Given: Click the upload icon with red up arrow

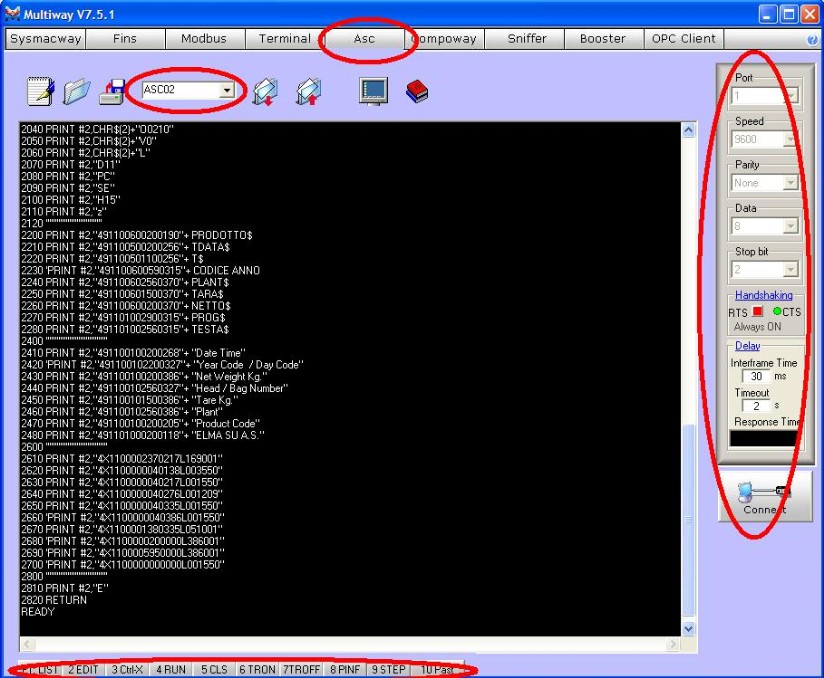Looking at the screenshot, I should click(308, 91).
